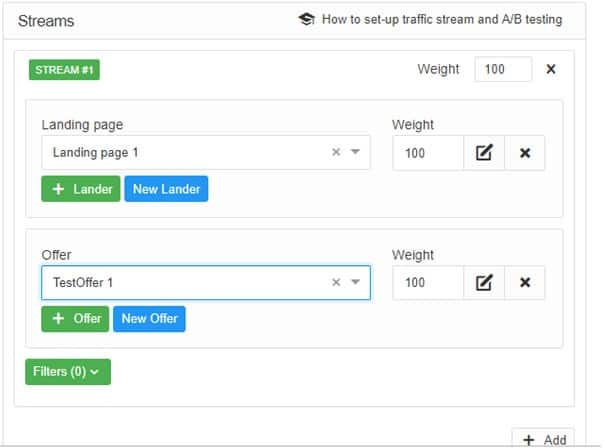Remove landing page with the X button
605x448 pixels.
click(x=525, y=153)
